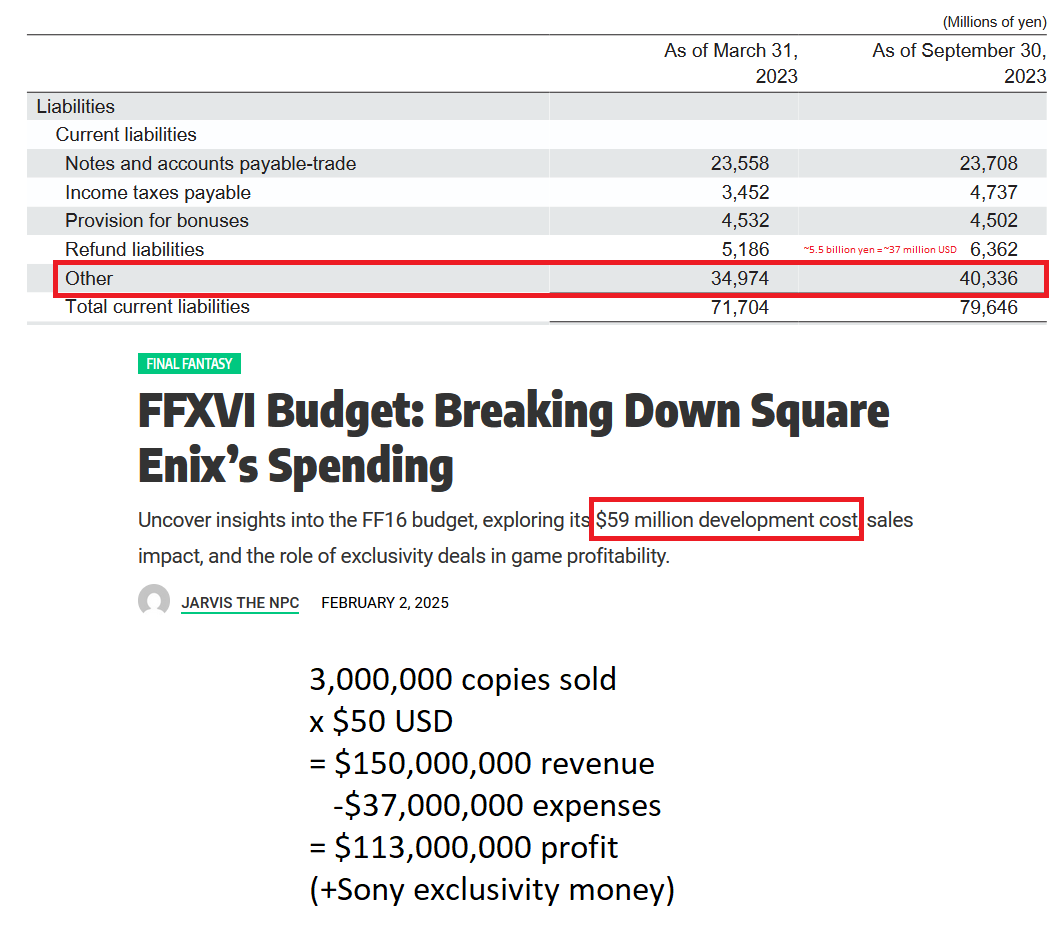Click the 4,532 bonuses value
1062x944 pixels.
click(x=745, y=221)
